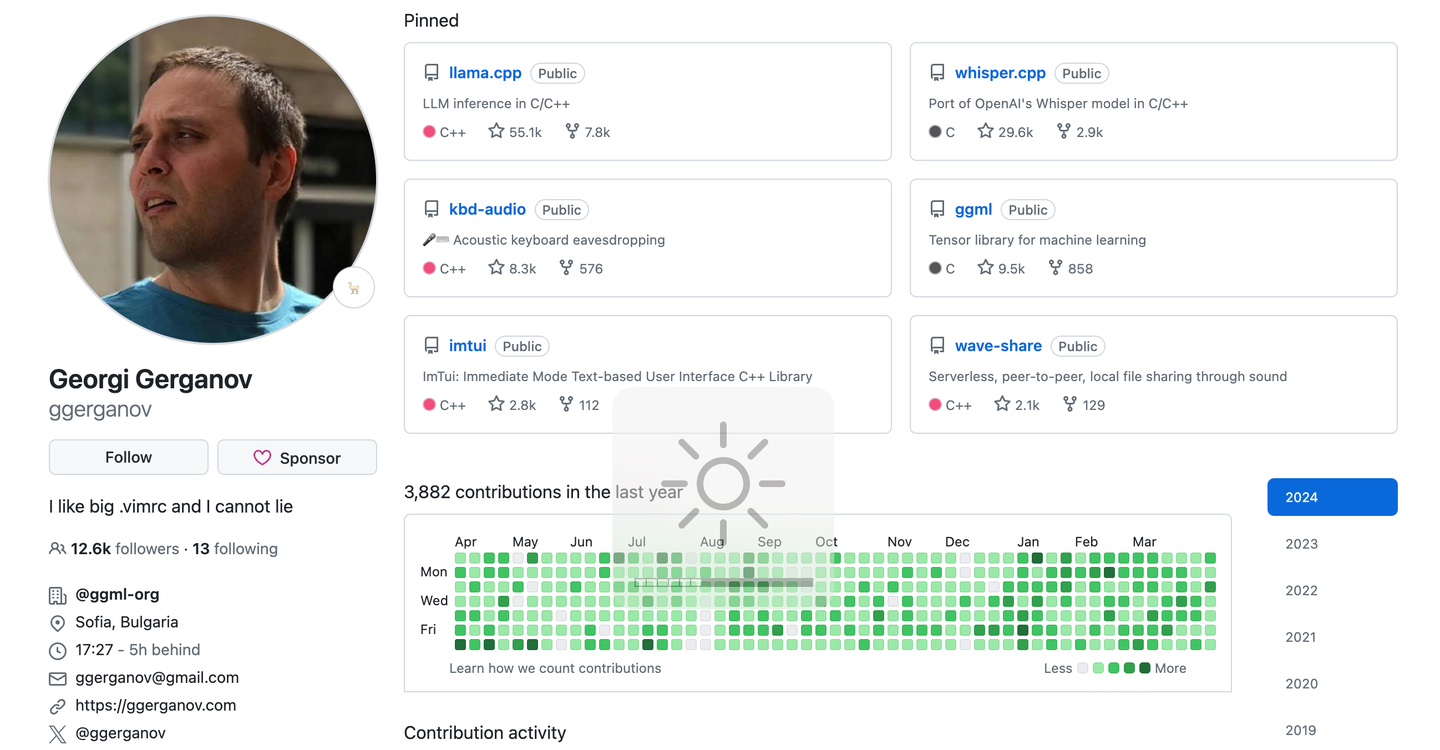
Task: Click the star icon on wave-share
Action: 1002,404
